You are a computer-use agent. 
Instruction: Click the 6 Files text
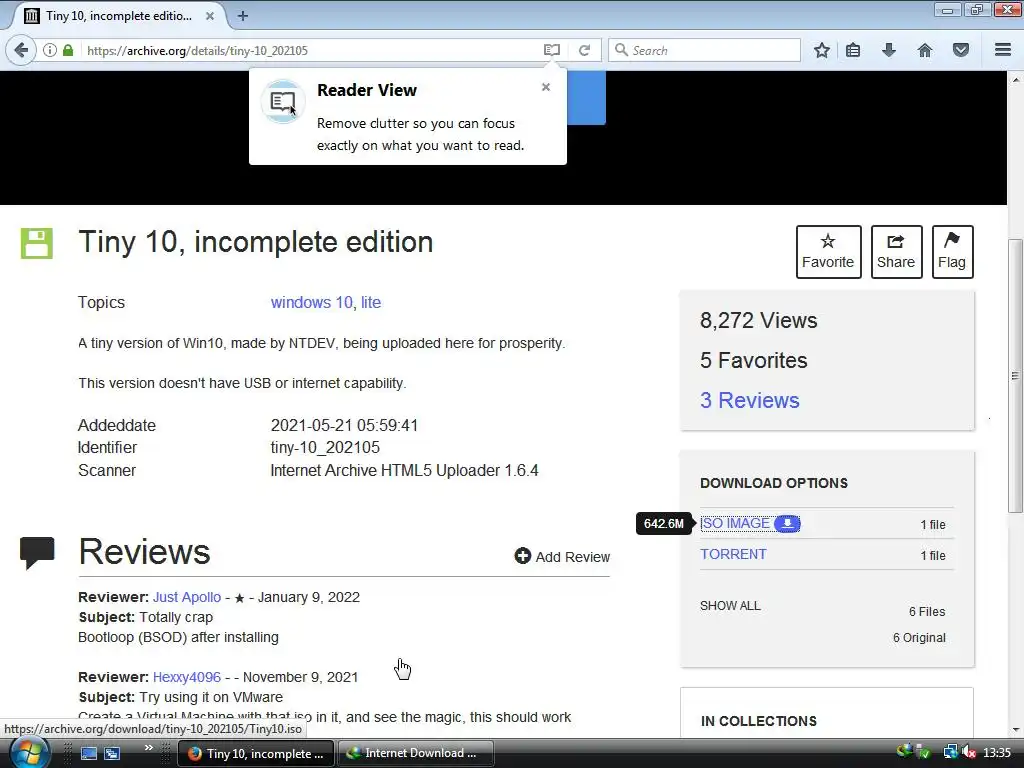927,612
